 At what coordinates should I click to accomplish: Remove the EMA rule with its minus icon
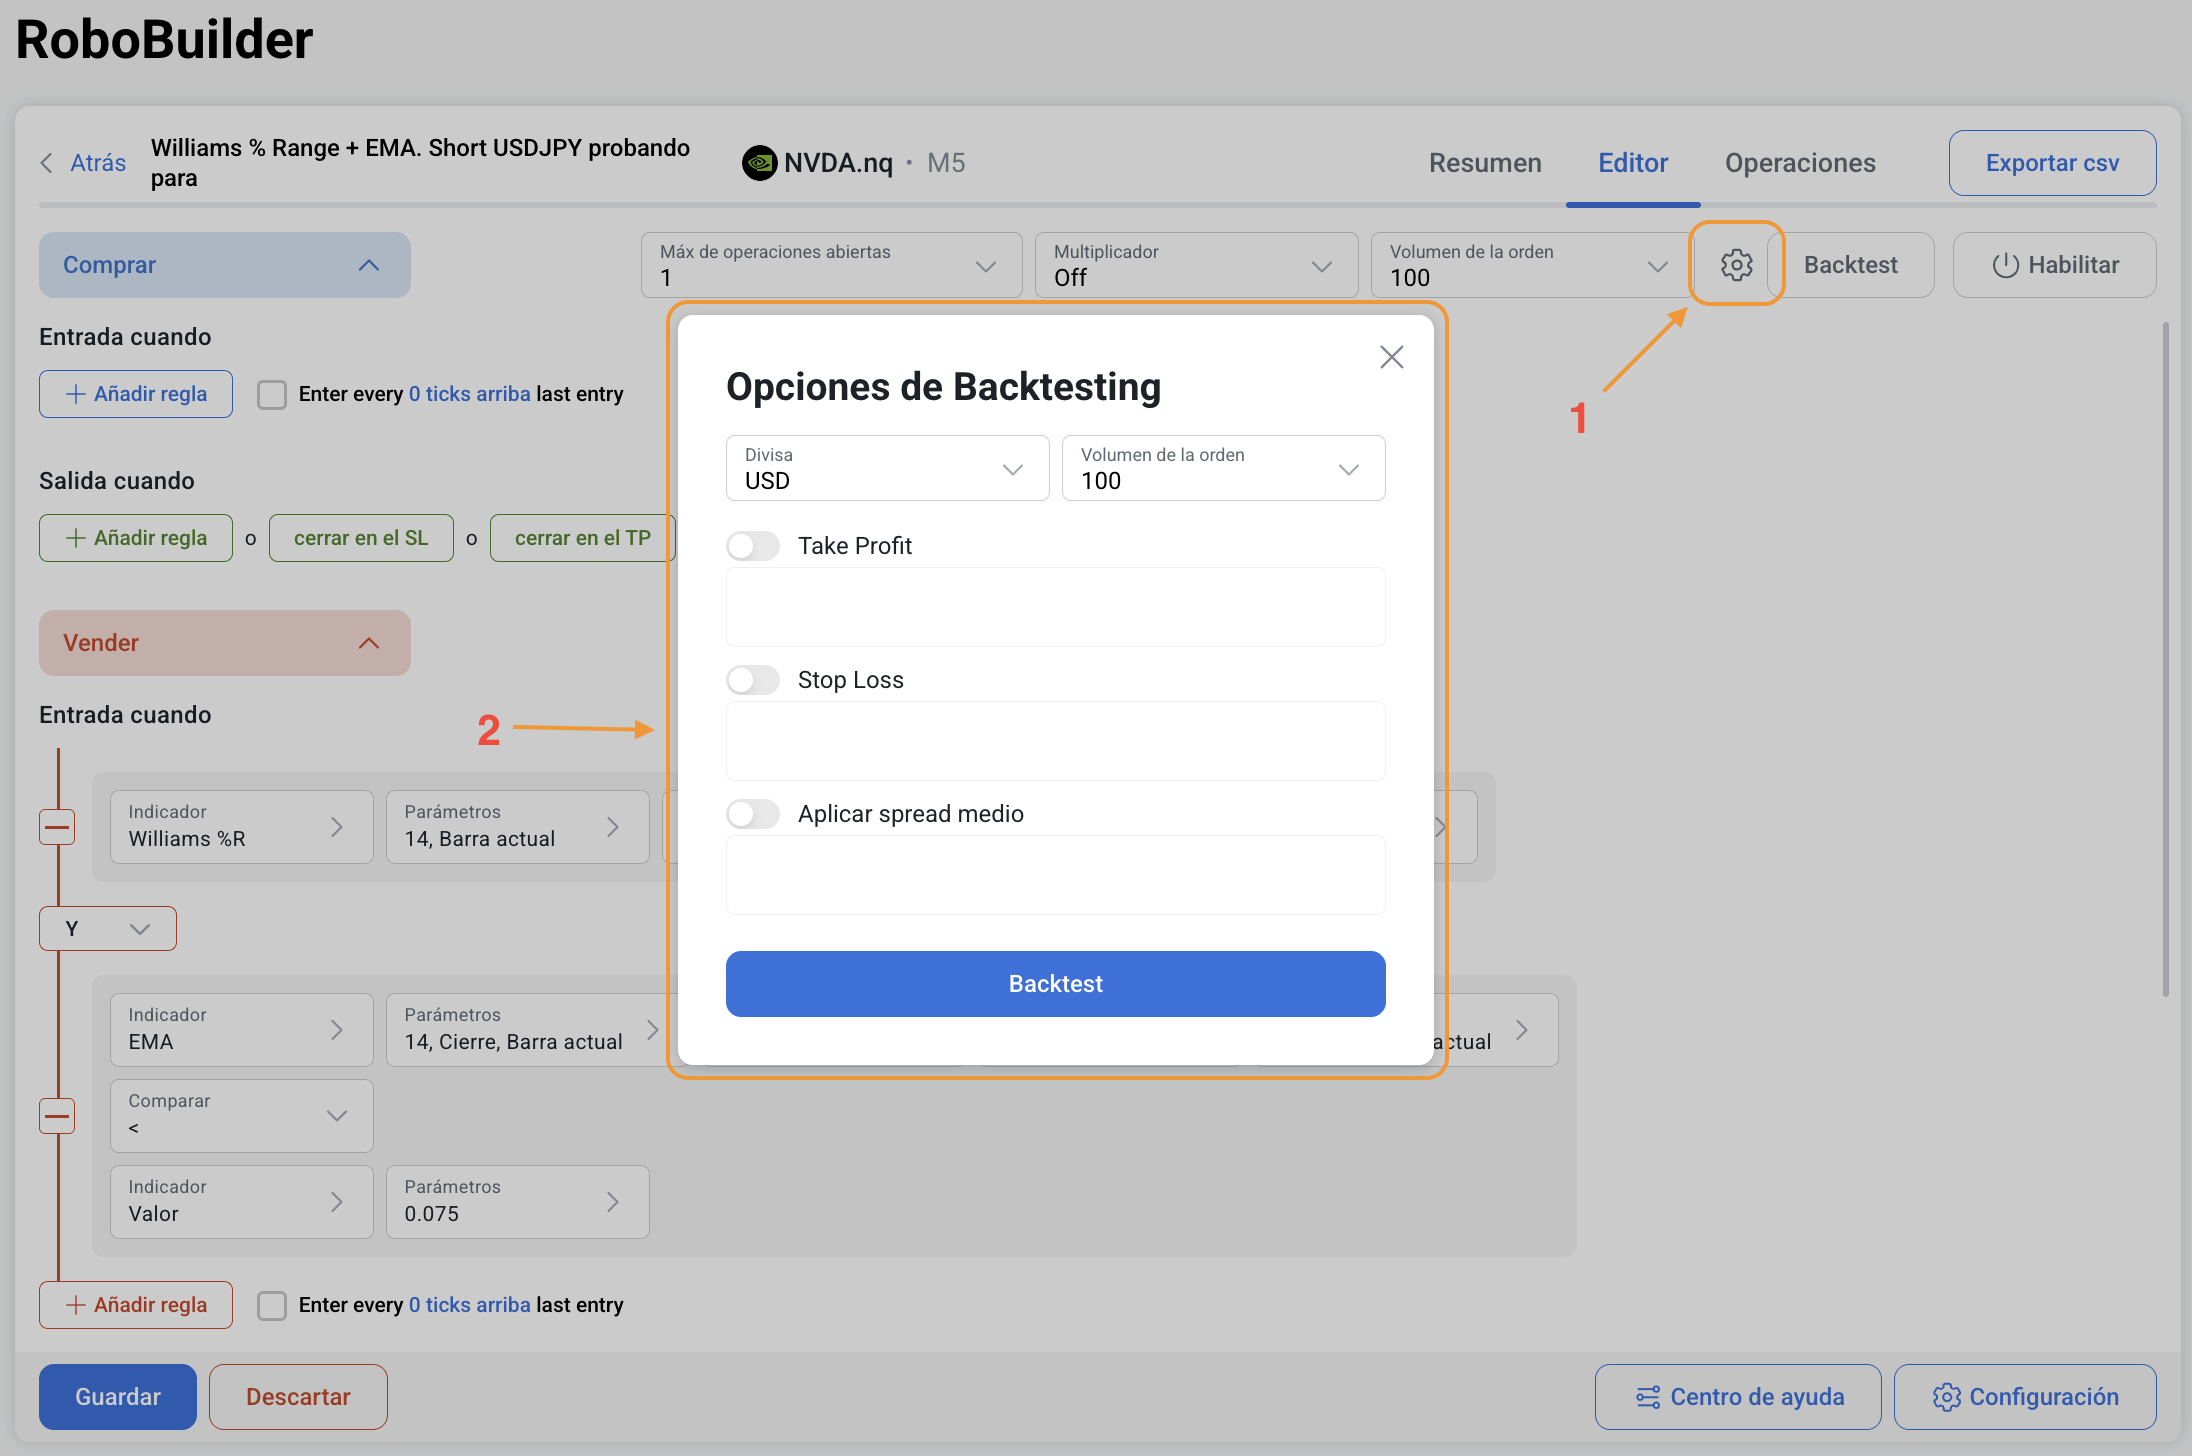click(57, 1115)
